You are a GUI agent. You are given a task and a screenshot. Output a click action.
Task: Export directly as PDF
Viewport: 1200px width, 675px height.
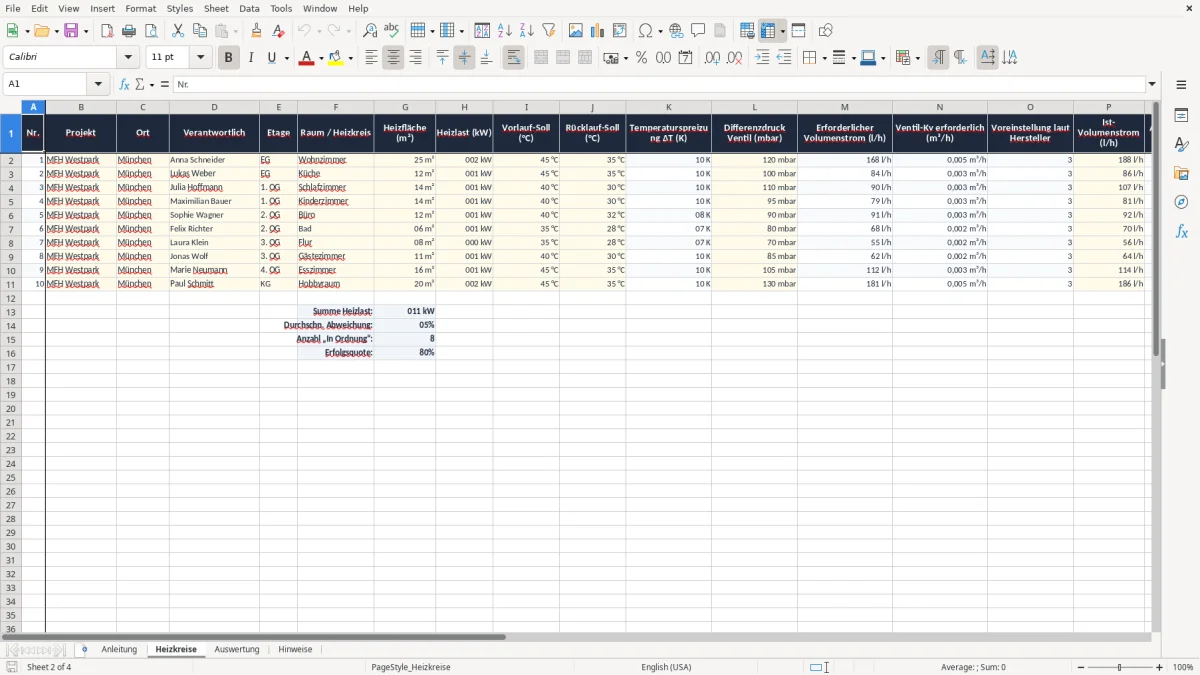(107, 31)
